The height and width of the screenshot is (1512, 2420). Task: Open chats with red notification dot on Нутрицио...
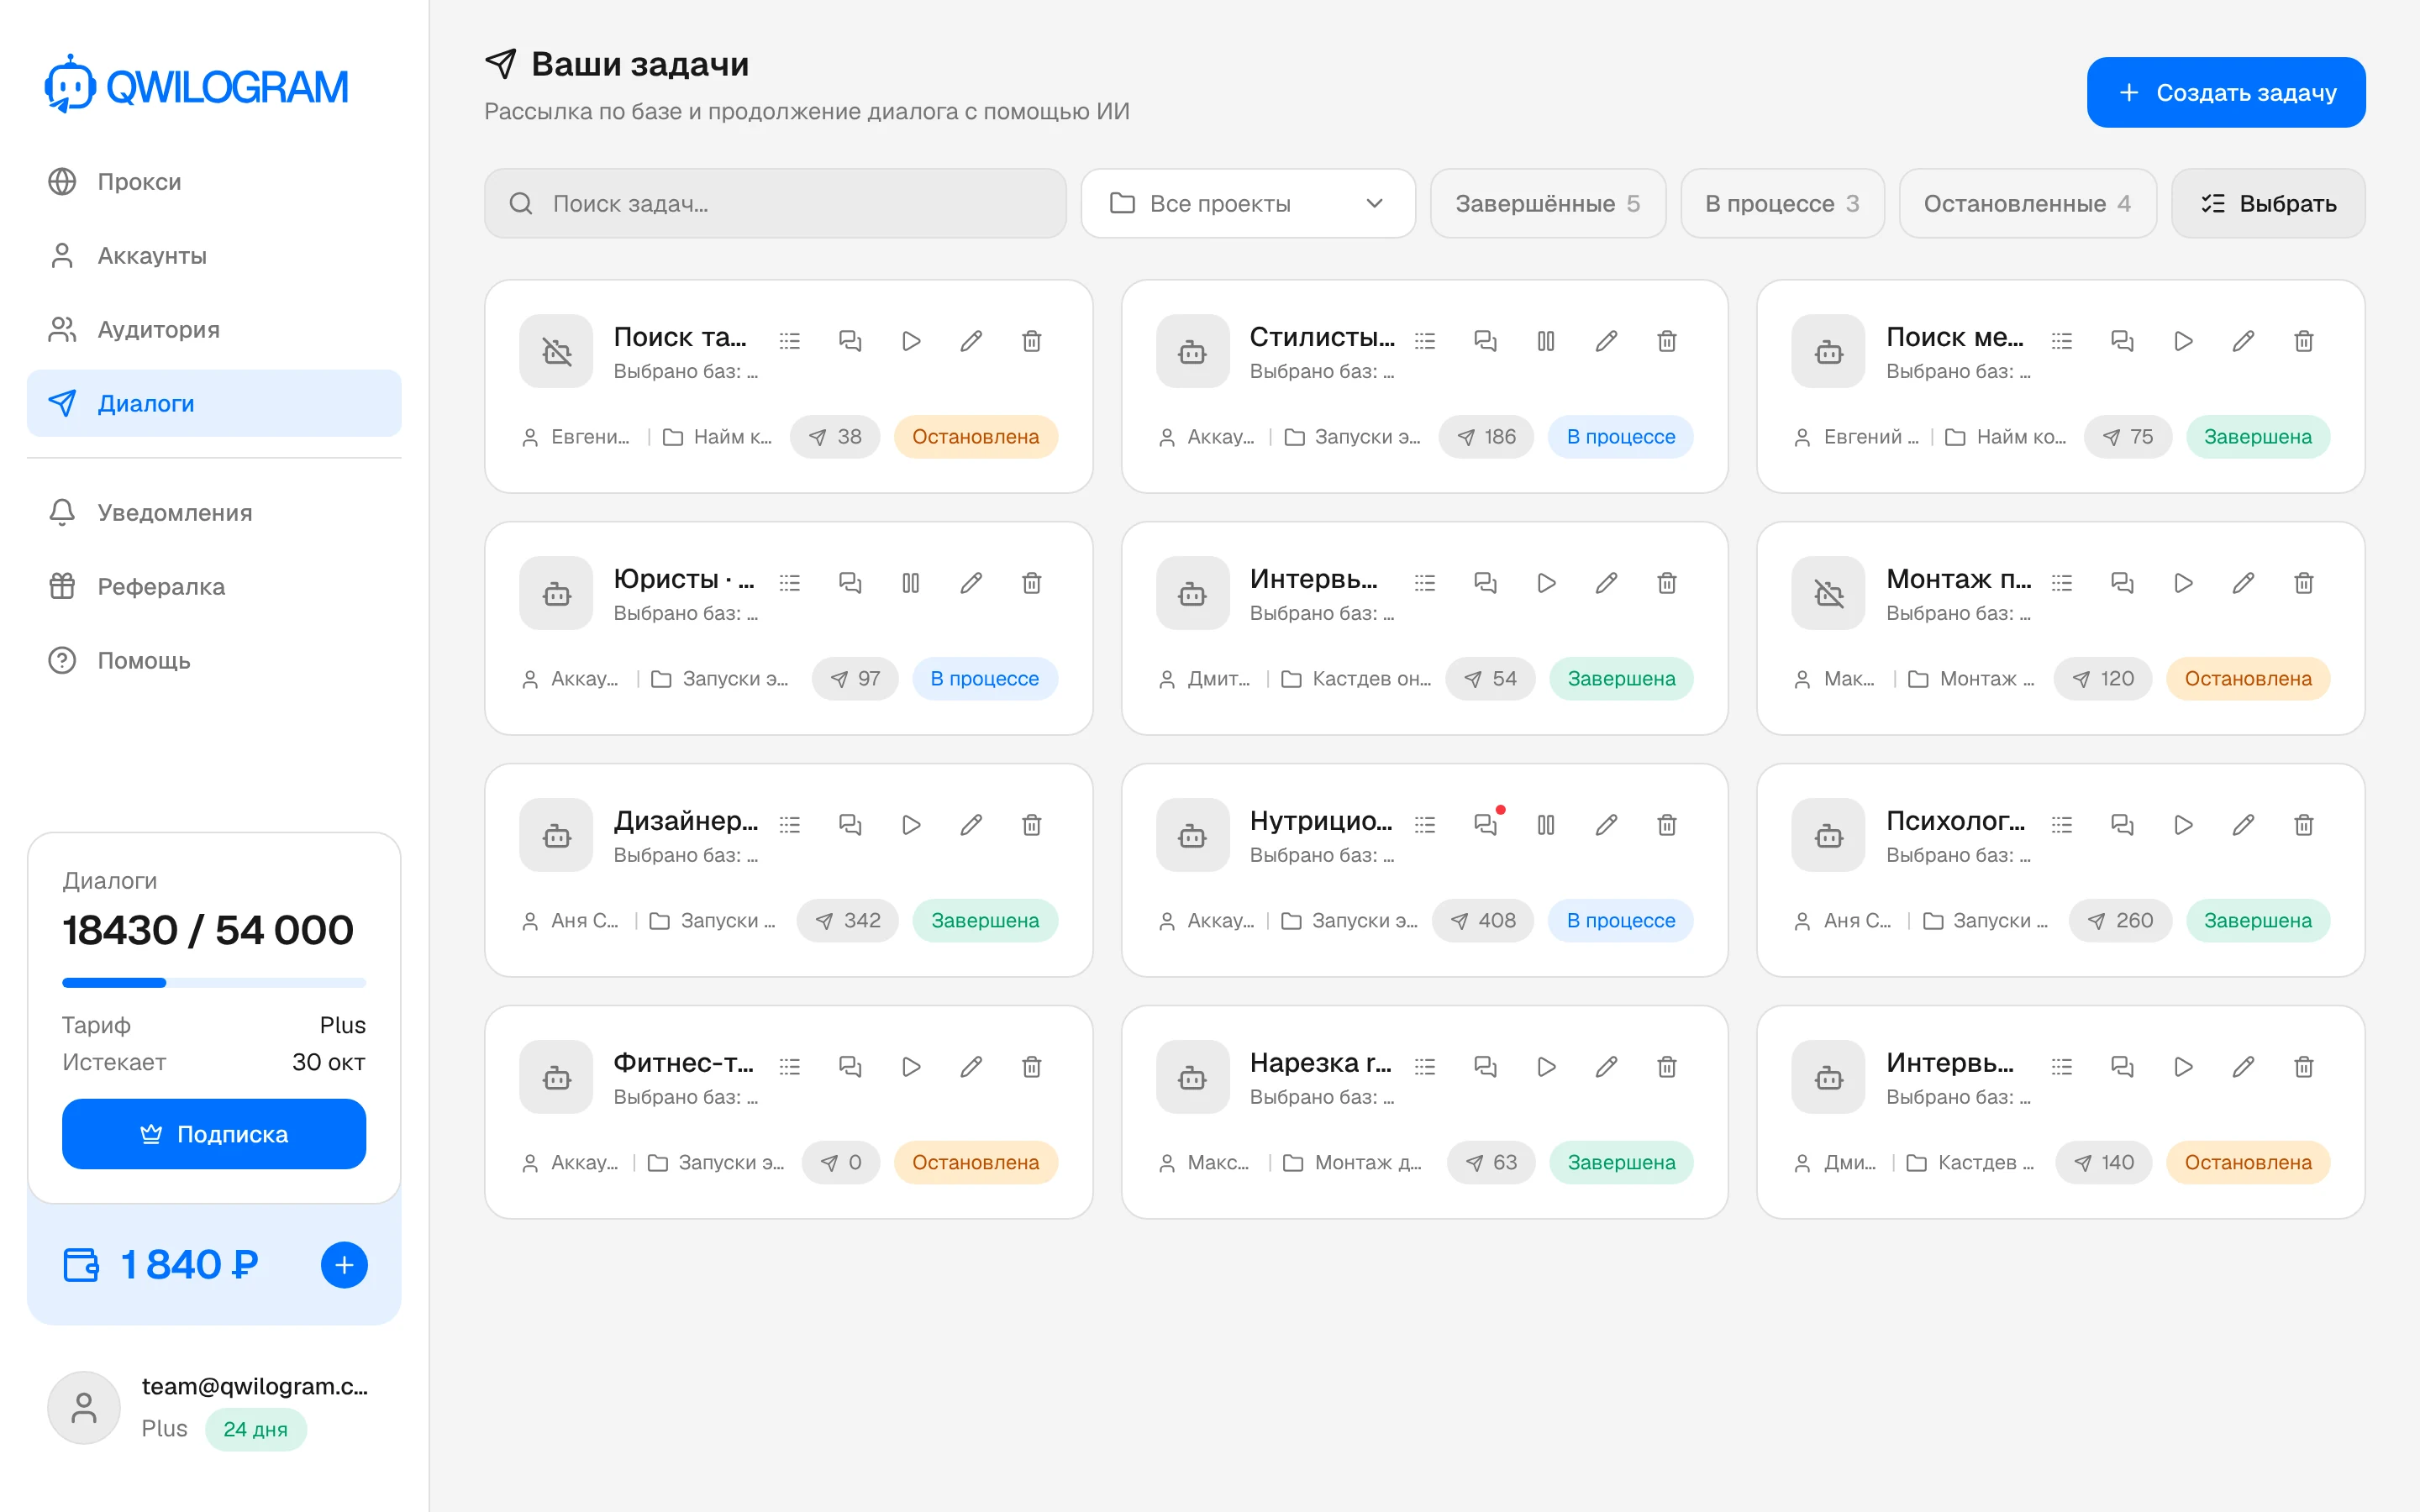click(1485, 825)
